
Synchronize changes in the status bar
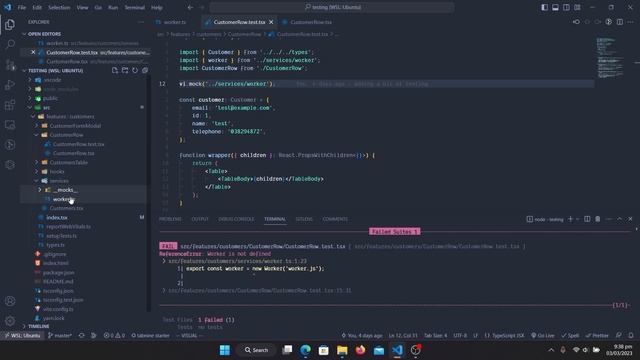tap(82, 336)
